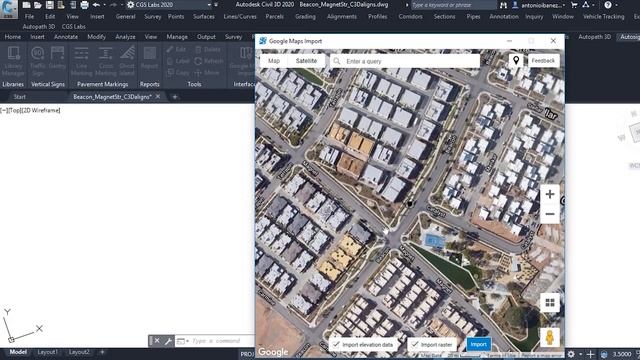Click the Enter a query search field
The image size is (640, 360).
pyautogui.click(x=405, y=61)
